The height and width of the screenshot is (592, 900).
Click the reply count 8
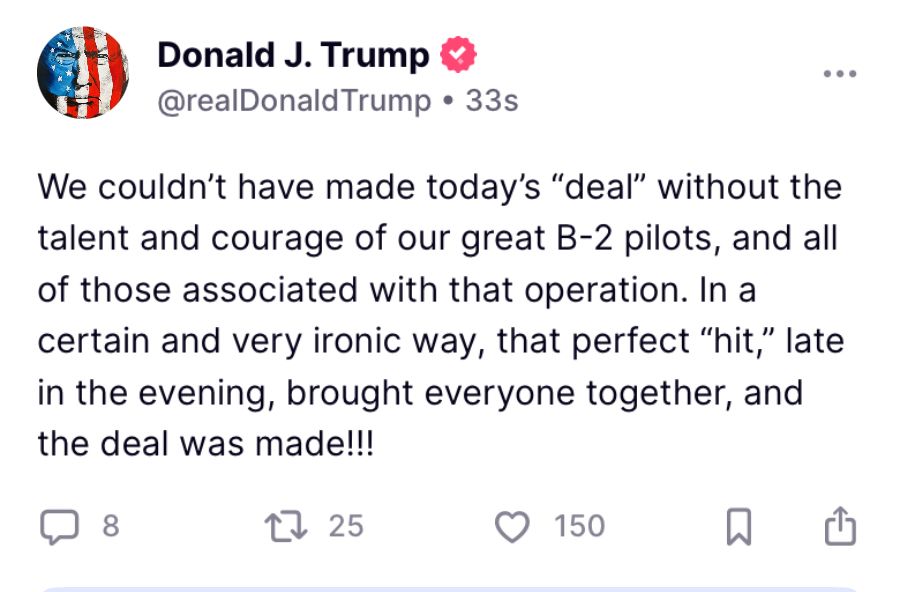(110, 527)
